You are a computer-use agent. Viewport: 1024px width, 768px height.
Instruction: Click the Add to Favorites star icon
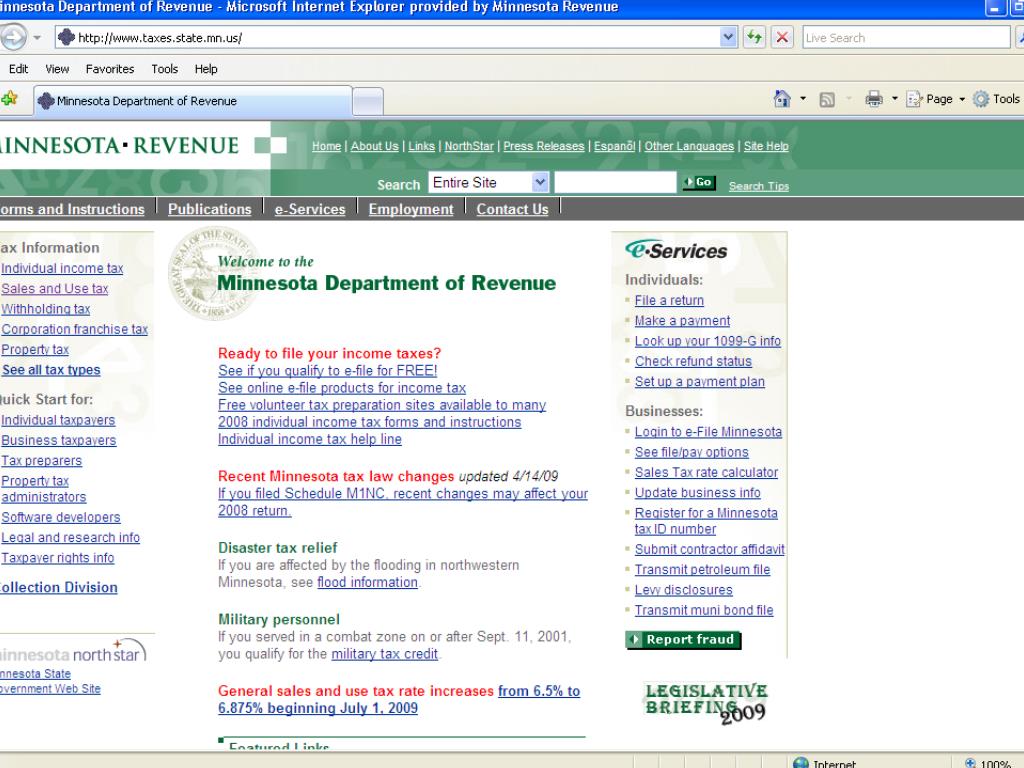(9, 99)
